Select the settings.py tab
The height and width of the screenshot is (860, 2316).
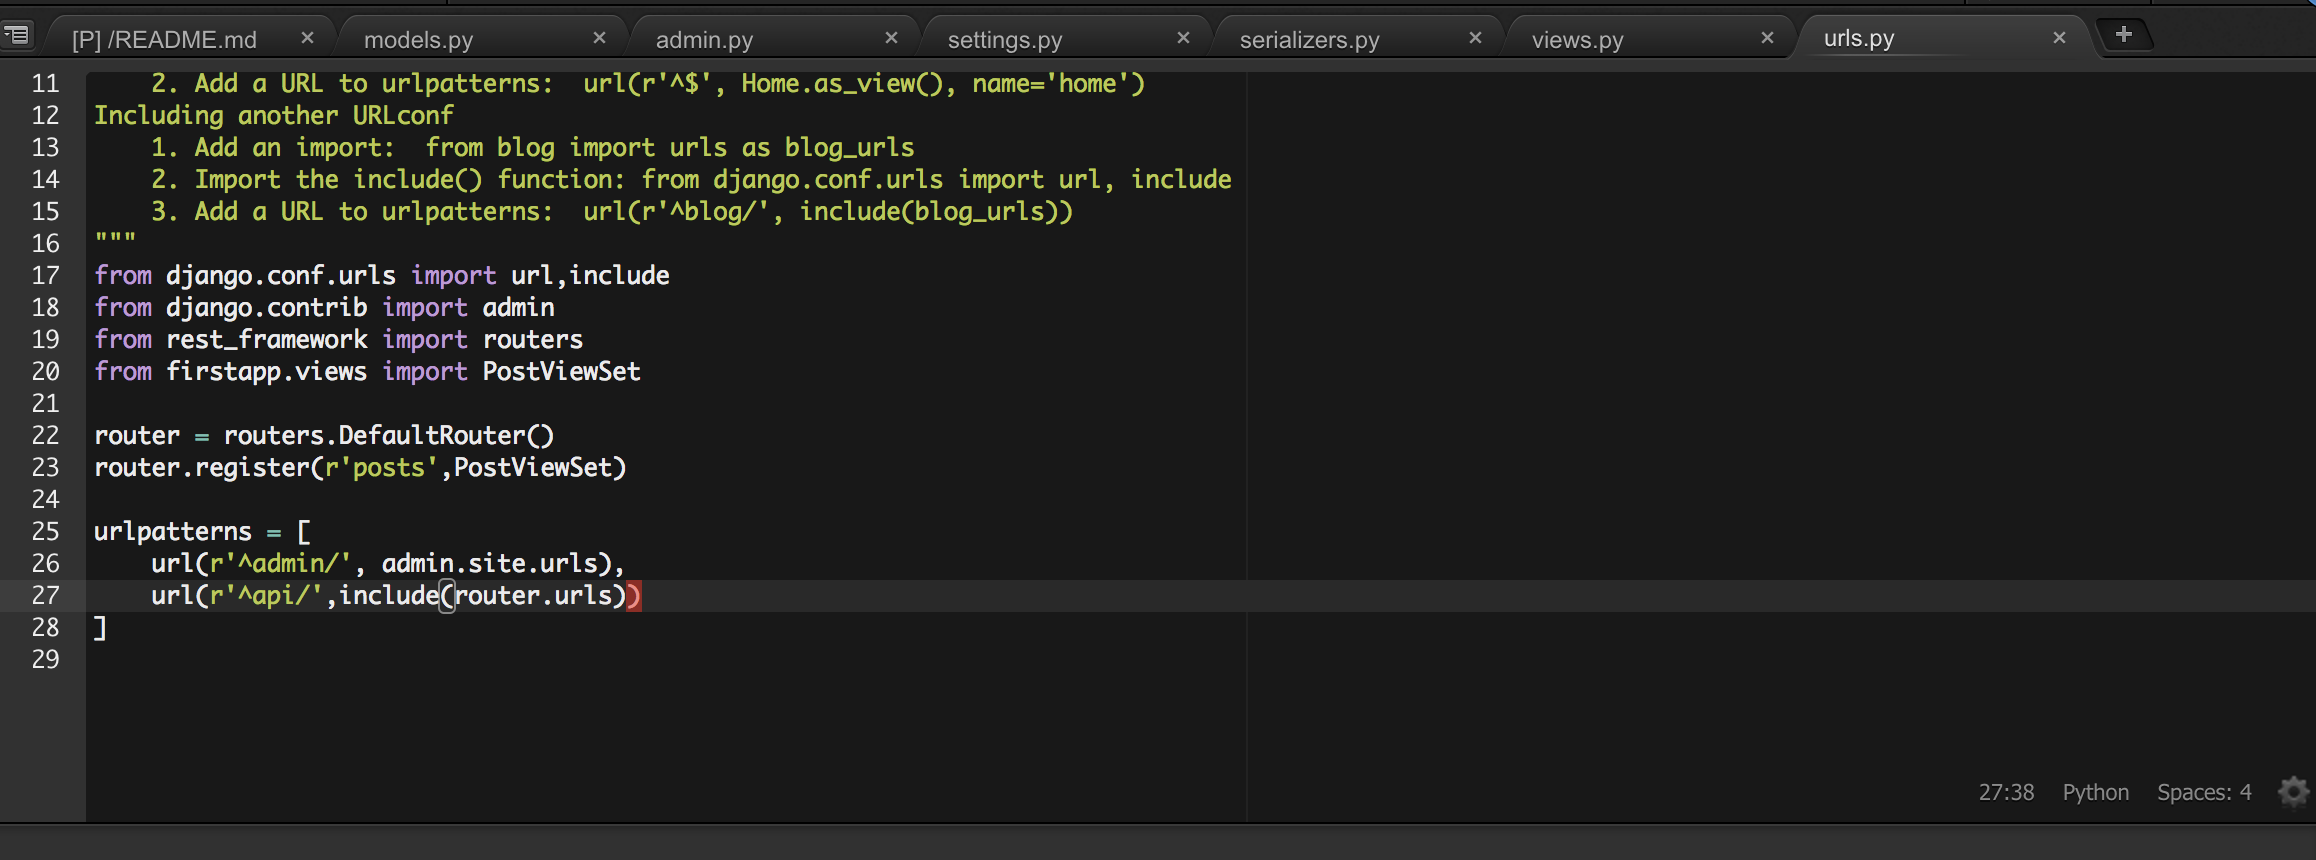[x=1004, y=40]
